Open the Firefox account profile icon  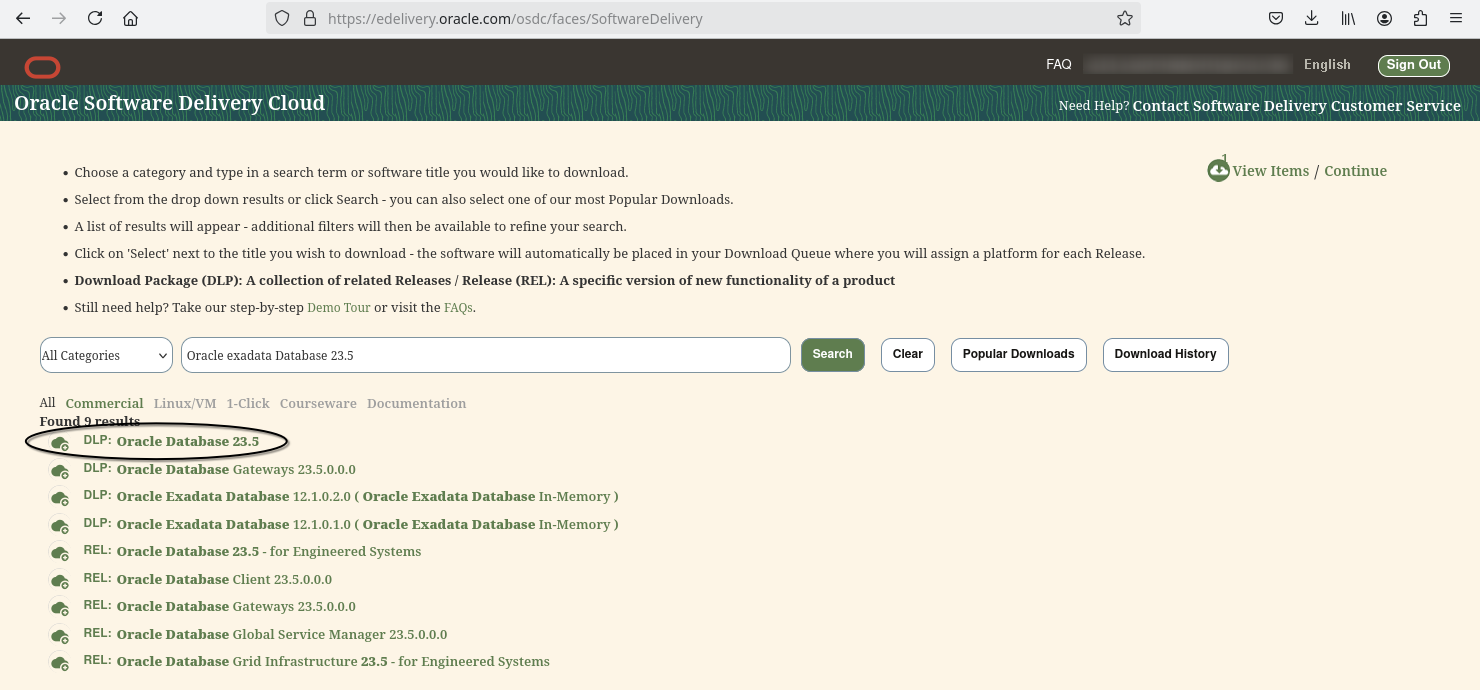[1385, 18]
